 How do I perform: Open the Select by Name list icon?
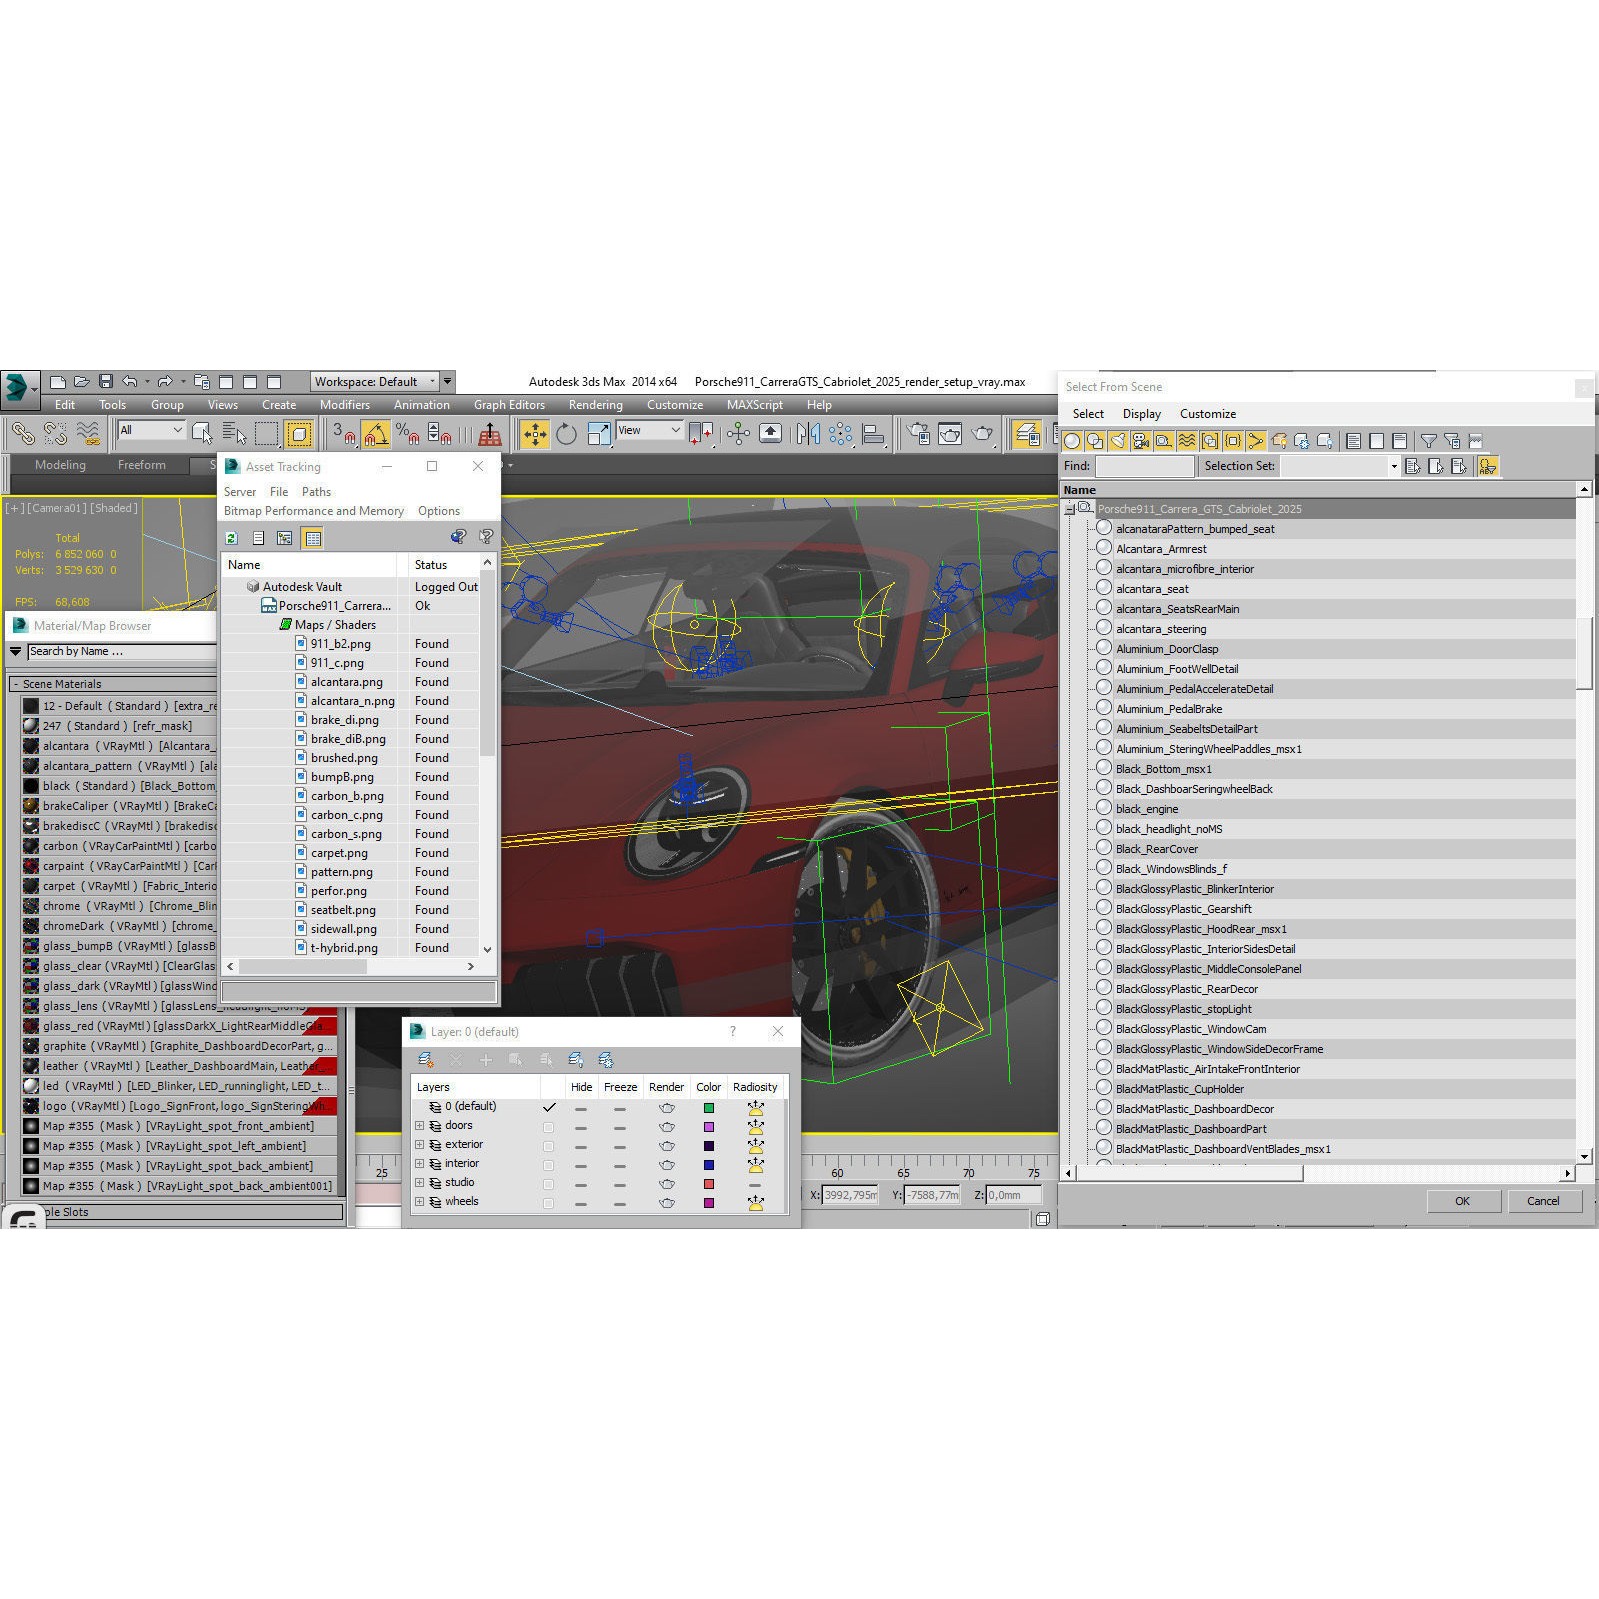tap(234, 433)
